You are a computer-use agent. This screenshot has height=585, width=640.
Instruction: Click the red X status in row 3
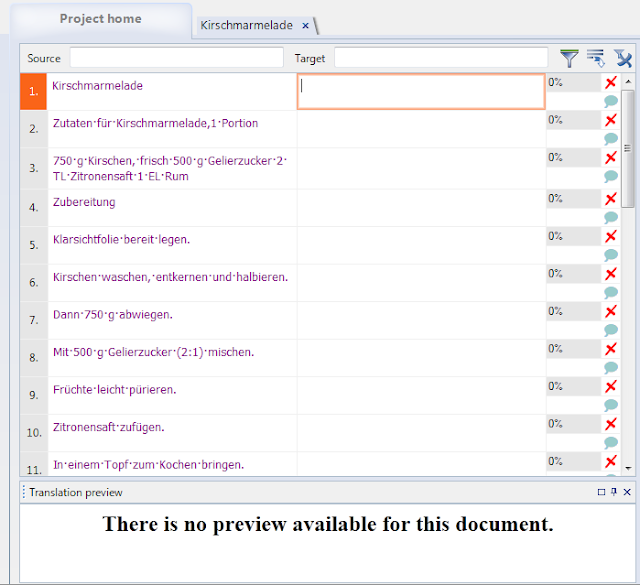coord(611,158)
